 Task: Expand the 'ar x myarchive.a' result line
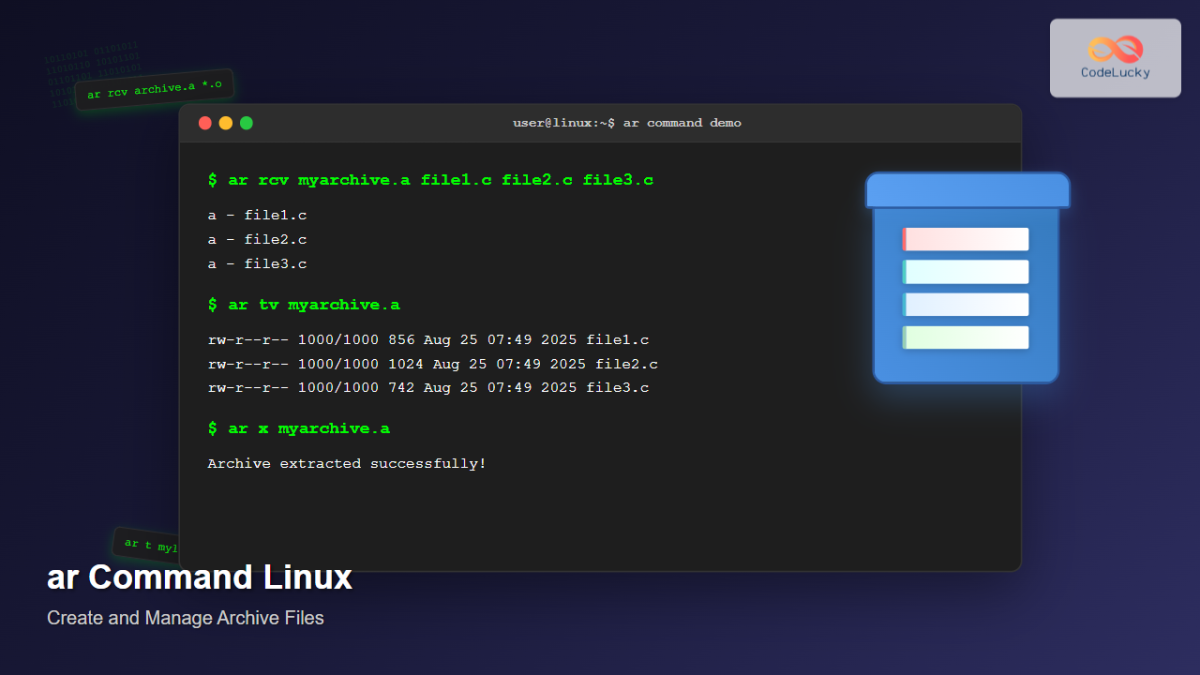pos(299,428)
